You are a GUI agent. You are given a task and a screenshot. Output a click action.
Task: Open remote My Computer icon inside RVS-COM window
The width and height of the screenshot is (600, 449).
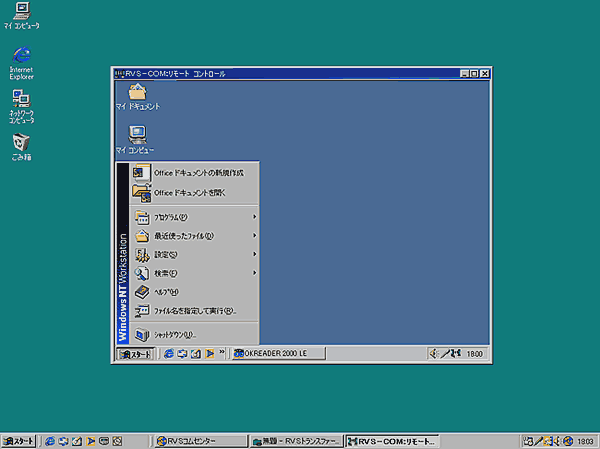pos(137,133)
